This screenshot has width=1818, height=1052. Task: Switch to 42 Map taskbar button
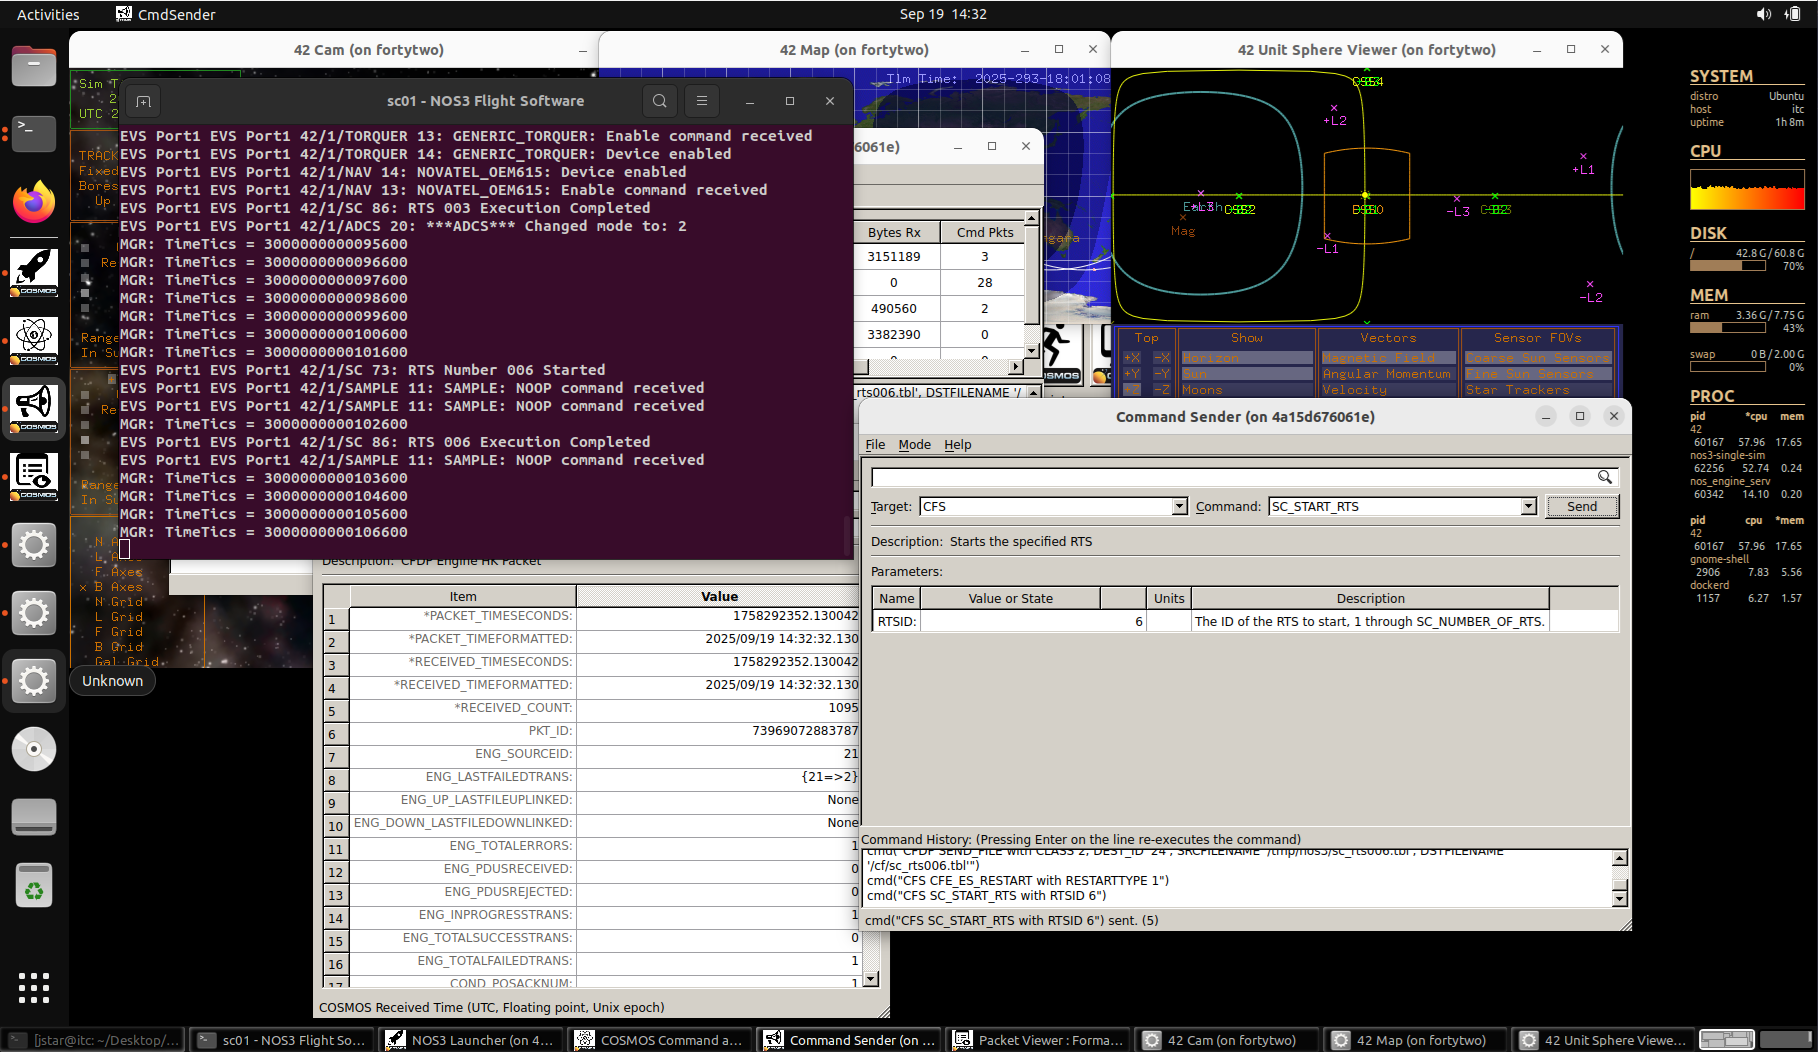point(1417,1040)
